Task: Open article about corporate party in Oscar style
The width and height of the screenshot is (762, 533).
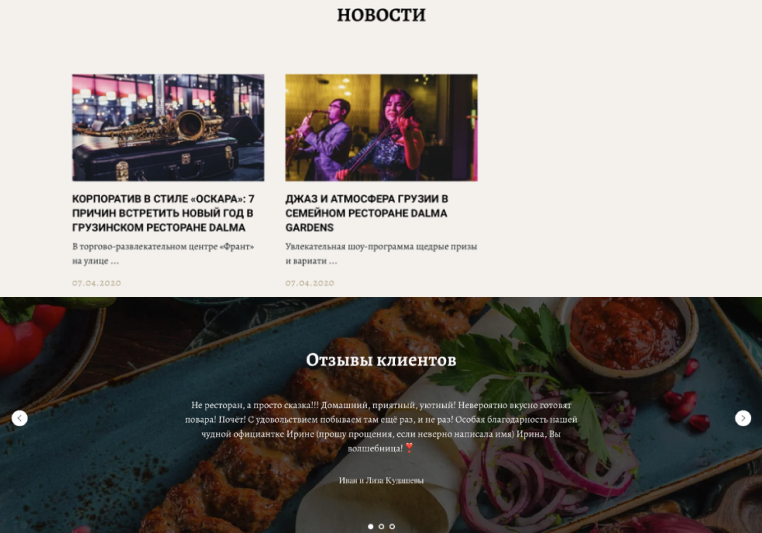Action: pos(163,213)
